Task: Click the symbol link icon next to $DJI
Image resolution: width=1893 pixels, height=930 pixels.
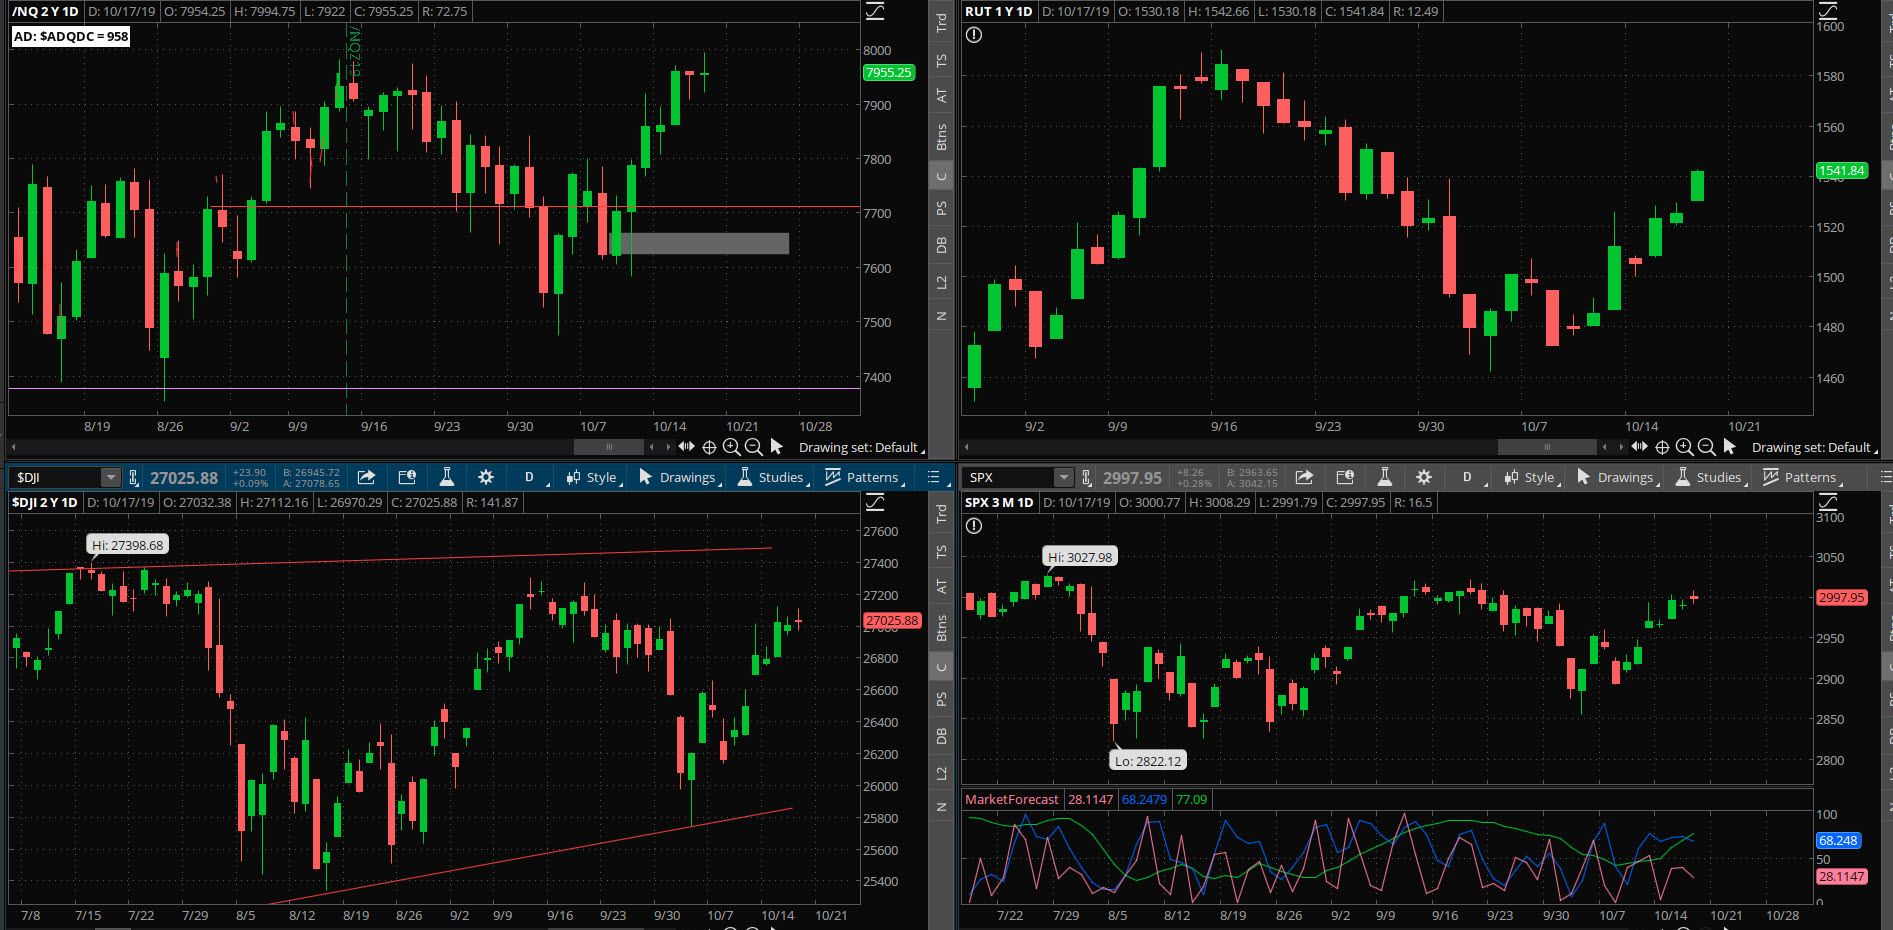Action: pyautogui.click(x=133, y=478)
